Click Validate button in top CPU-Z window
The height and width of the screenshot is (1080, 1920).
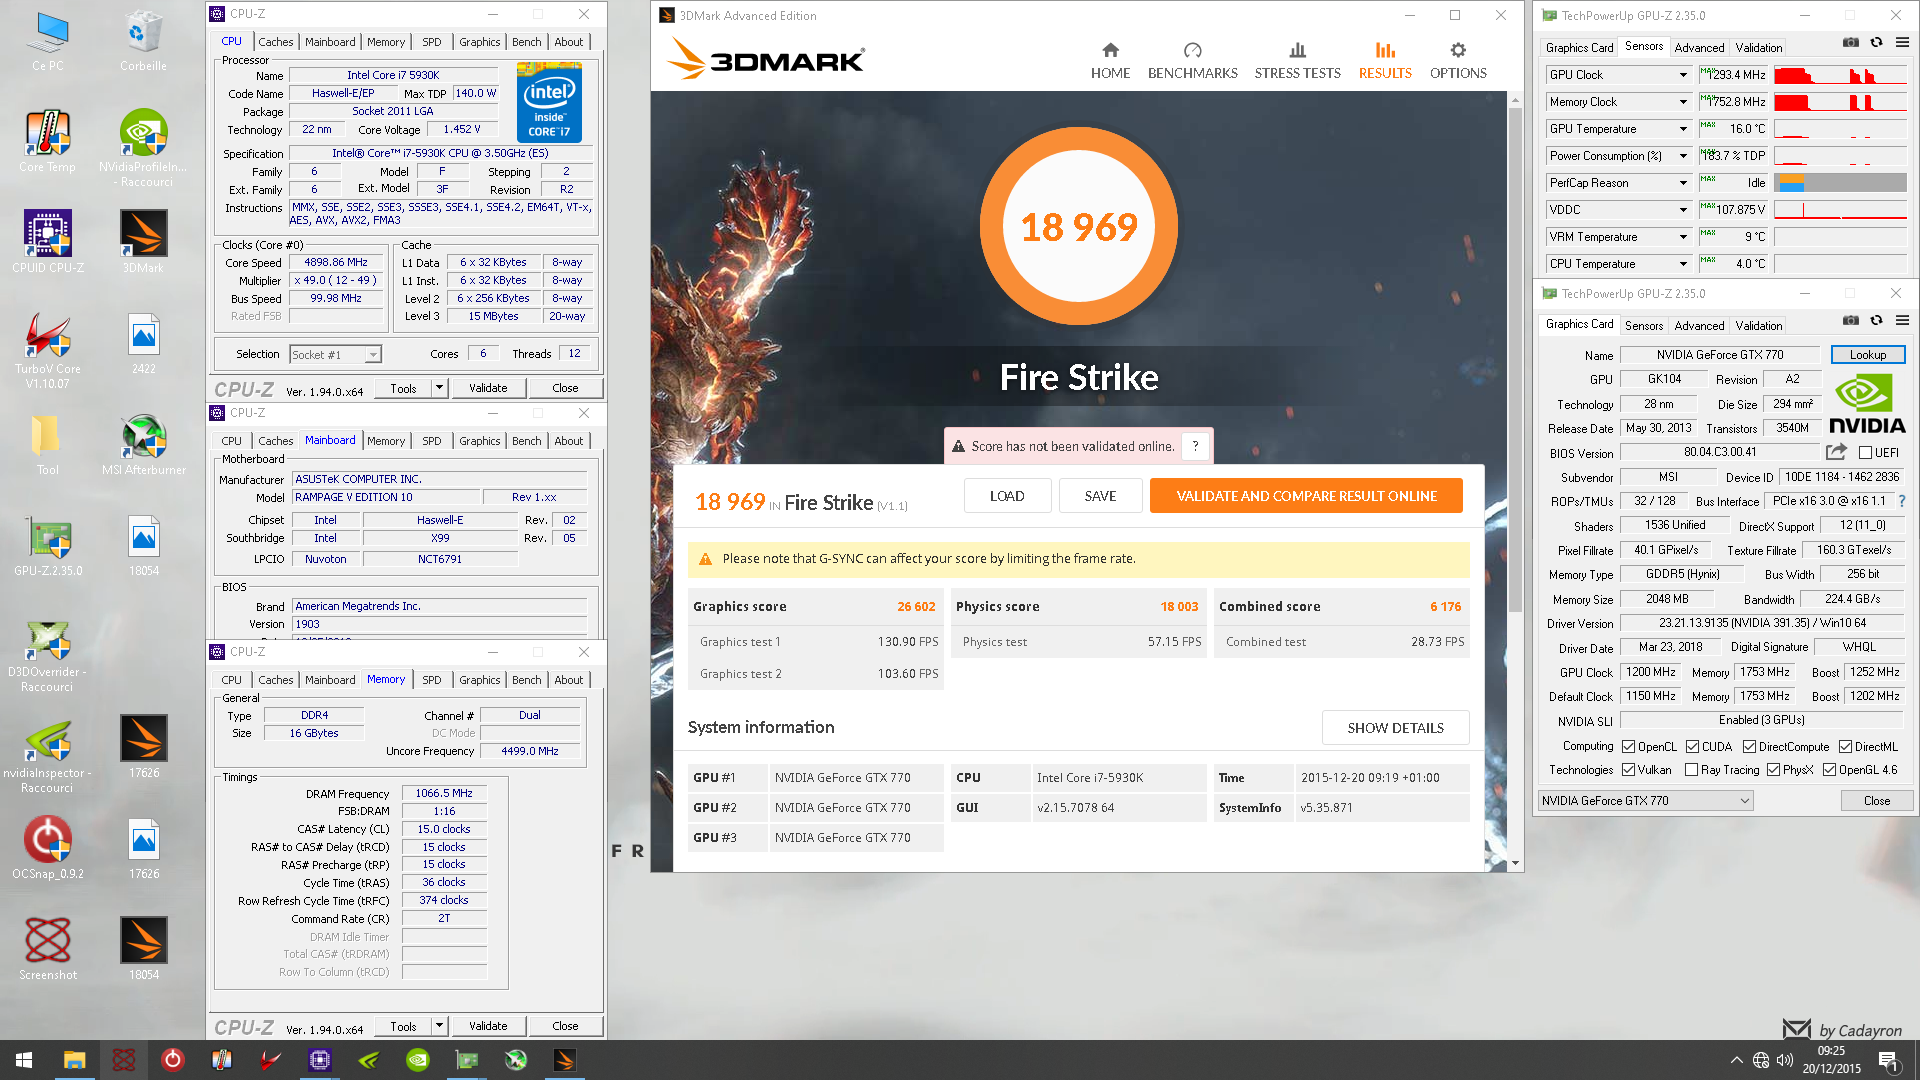488,388
